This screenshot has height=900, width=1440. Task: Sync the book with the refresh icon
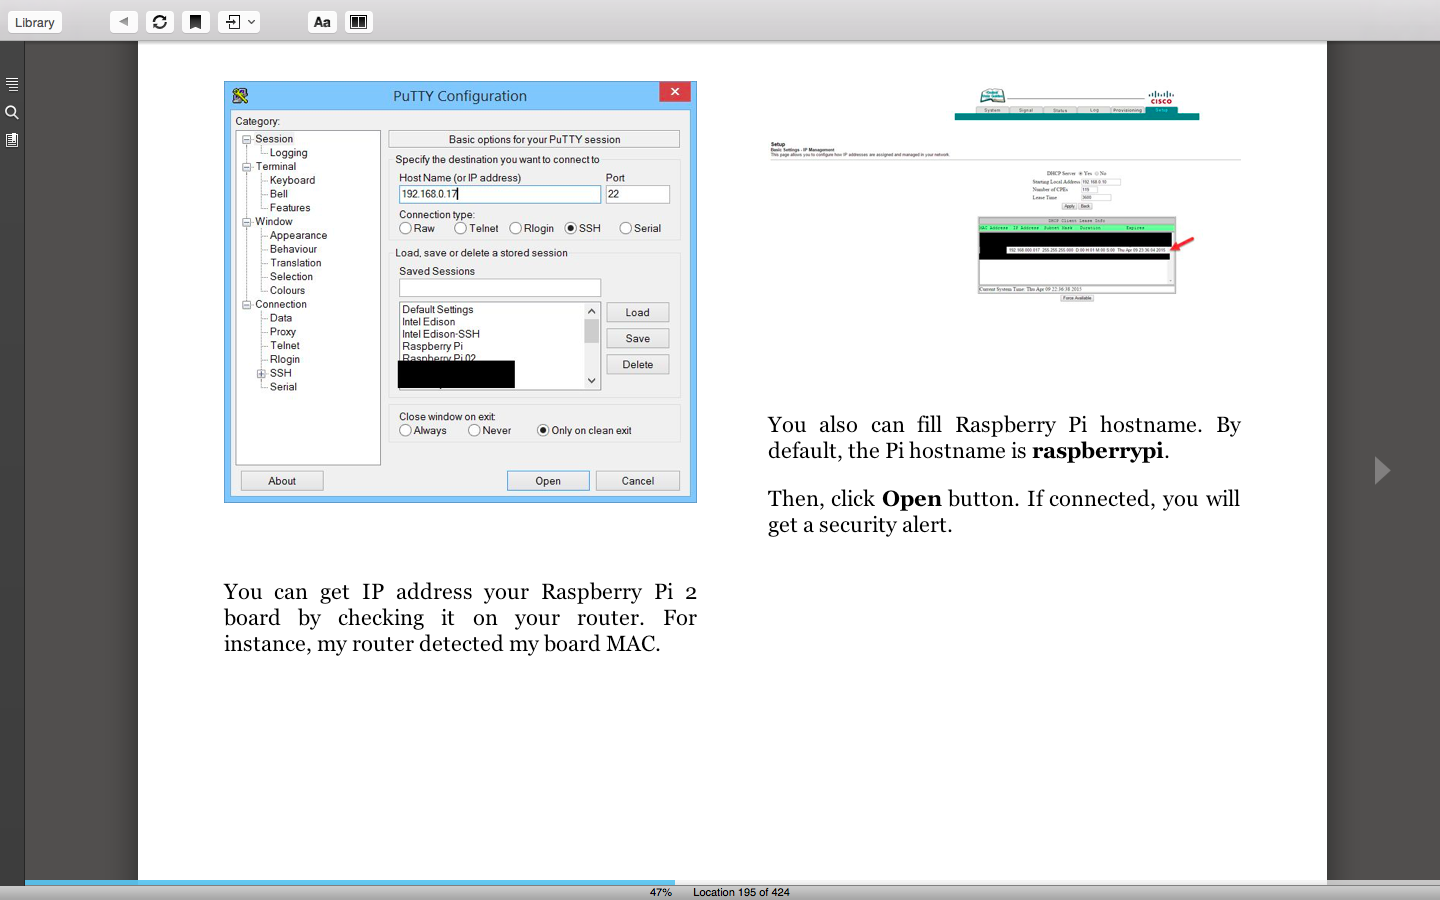[x=160, y=22]
